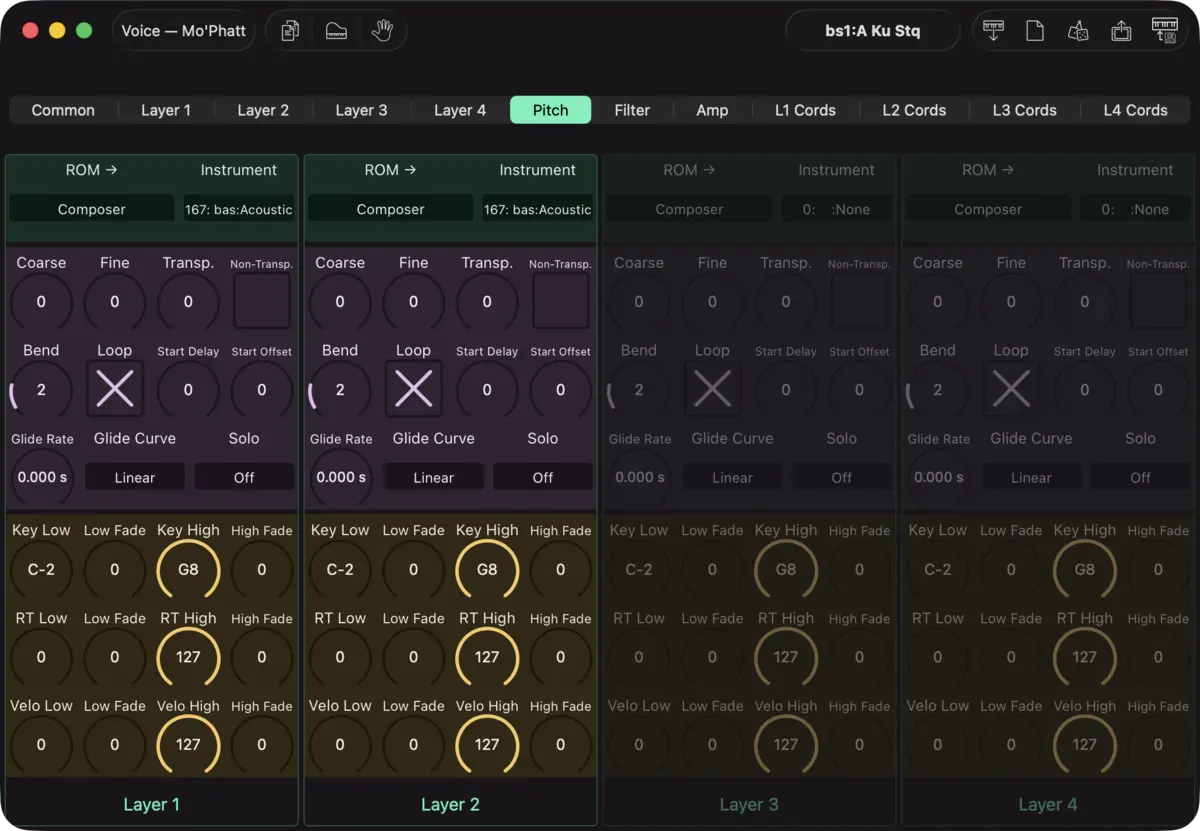The image size is (1200, 831).
Task: Open Layer 3 Instrument 0: :None selector
Action: pos(837,209)
